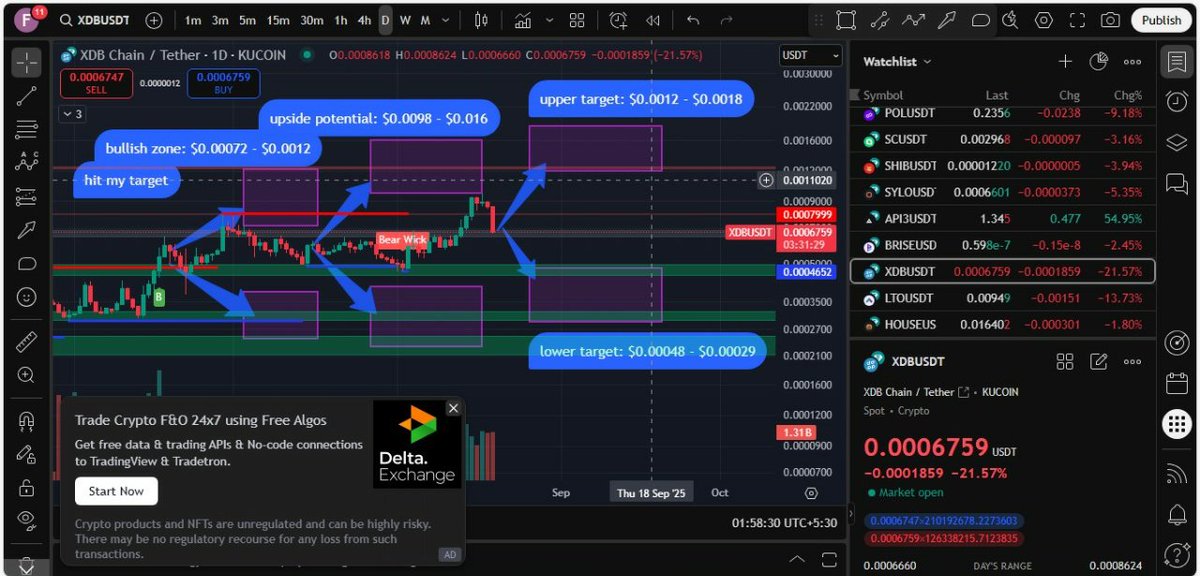
Task: Add a symbol to the watchlist
Action: pos(1065,62)
